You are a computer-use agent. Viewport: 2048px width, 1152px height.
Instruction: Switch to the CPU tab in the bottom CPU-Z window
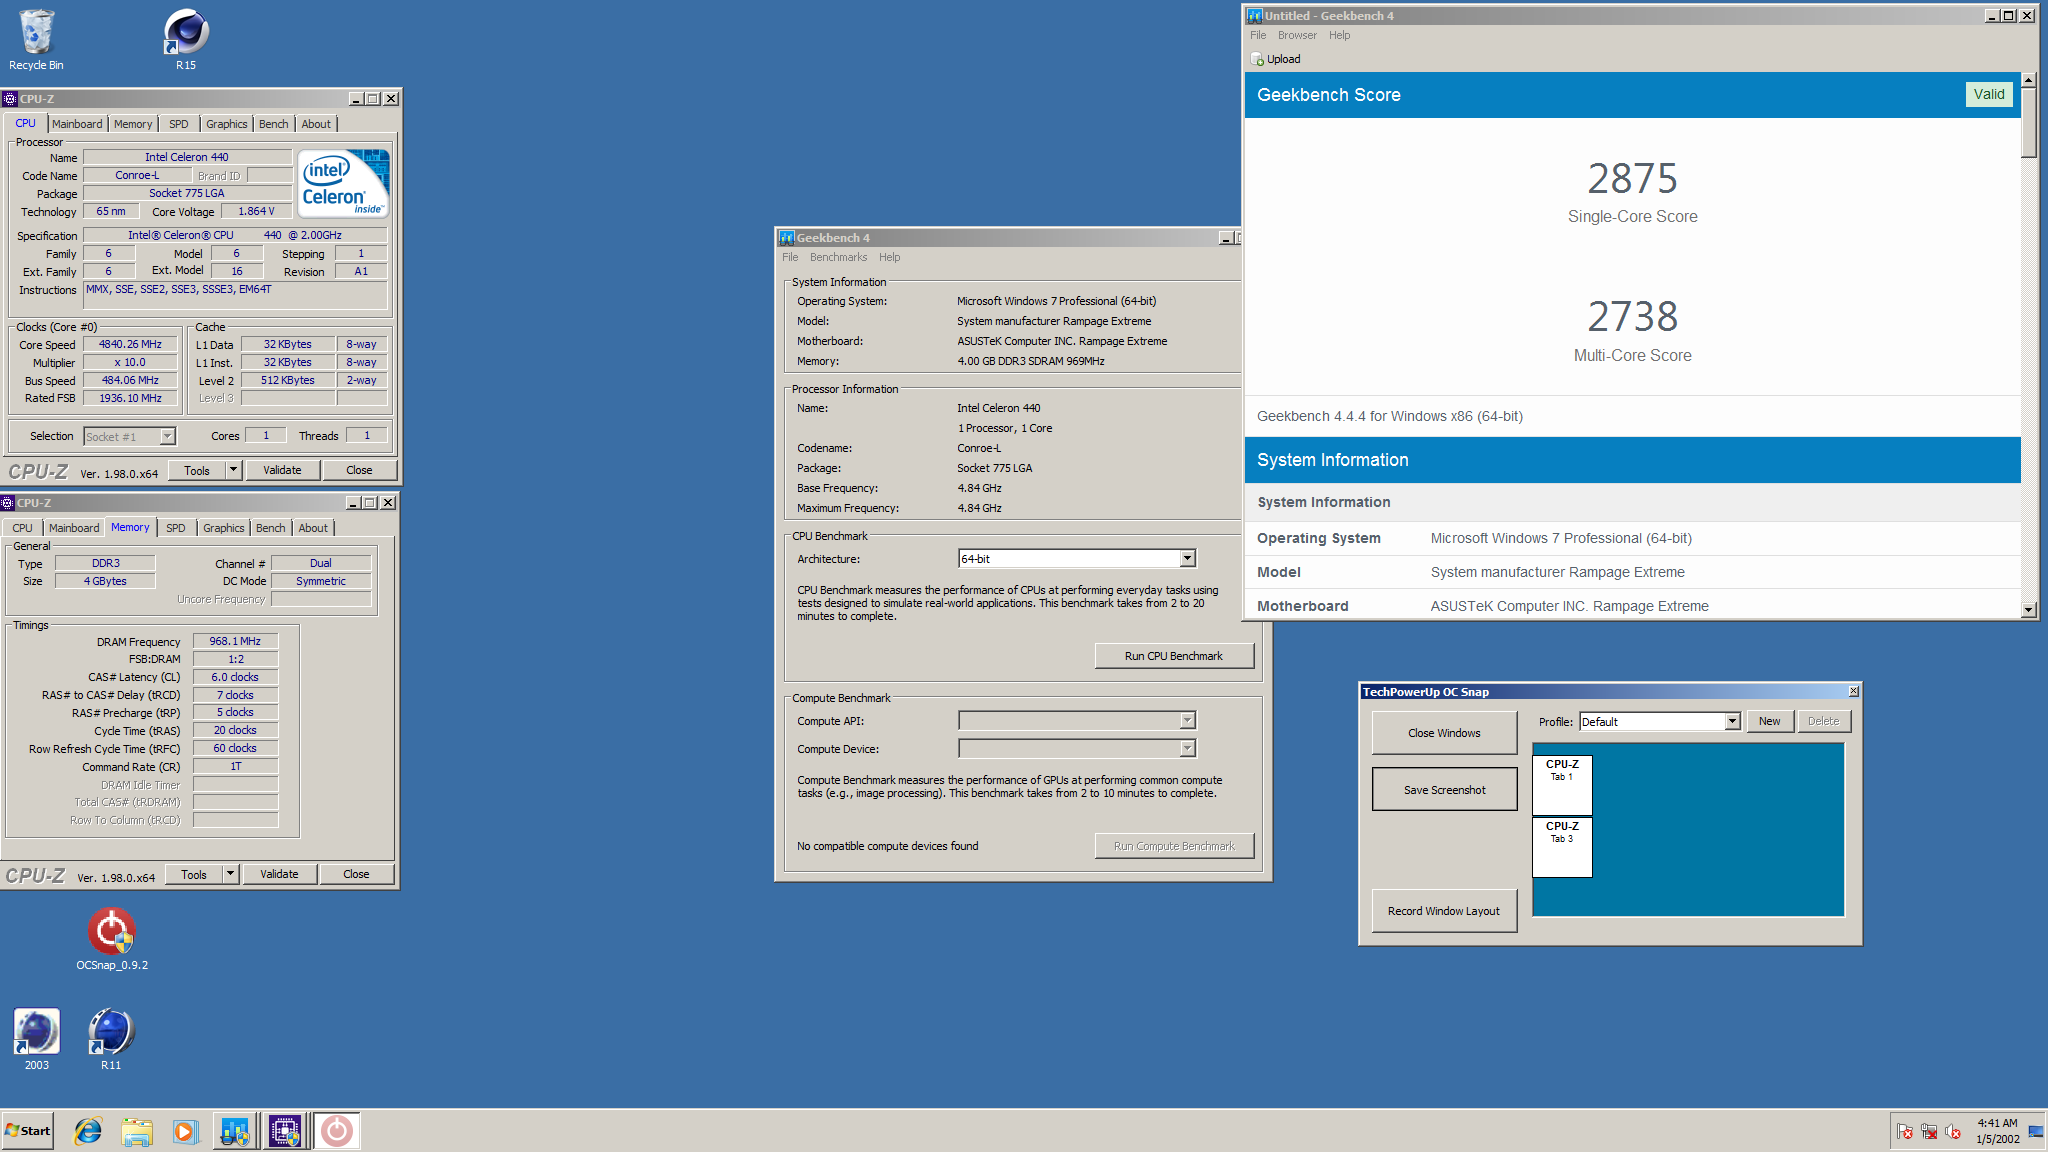click(22, 528)
